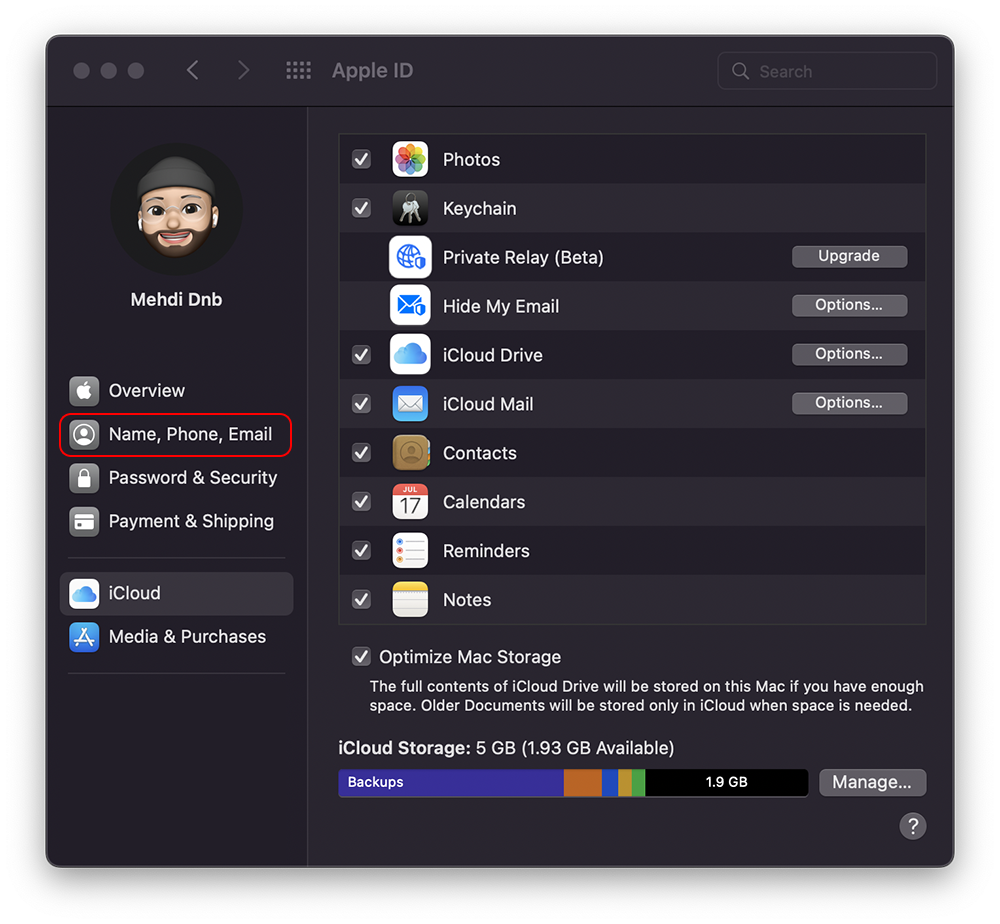Click the Photos app icon
Viewport: 1000px width, 924px height.
(x=410, y=159)
